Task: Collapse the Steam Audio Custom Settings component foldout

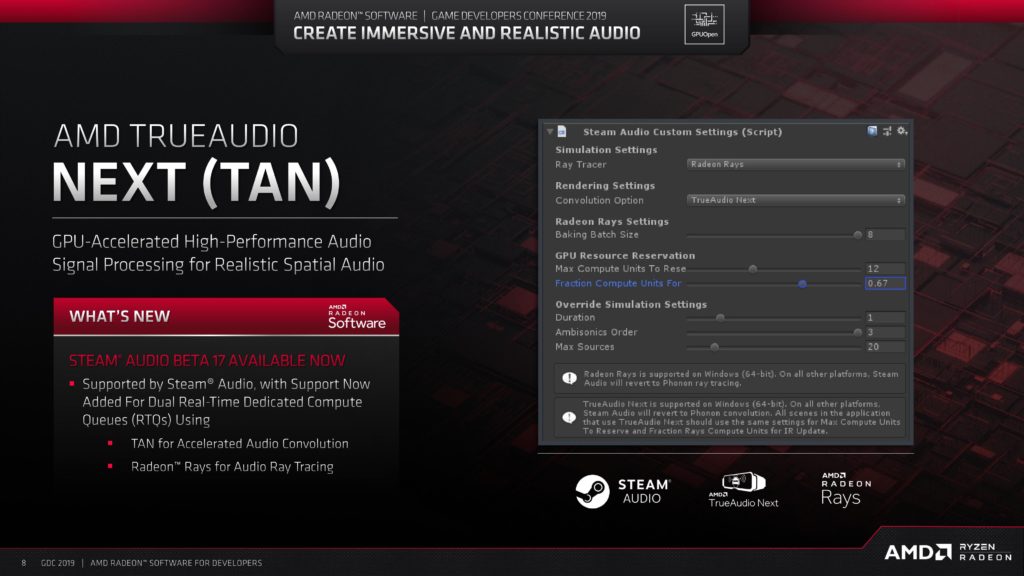Action: pos(550,131)
